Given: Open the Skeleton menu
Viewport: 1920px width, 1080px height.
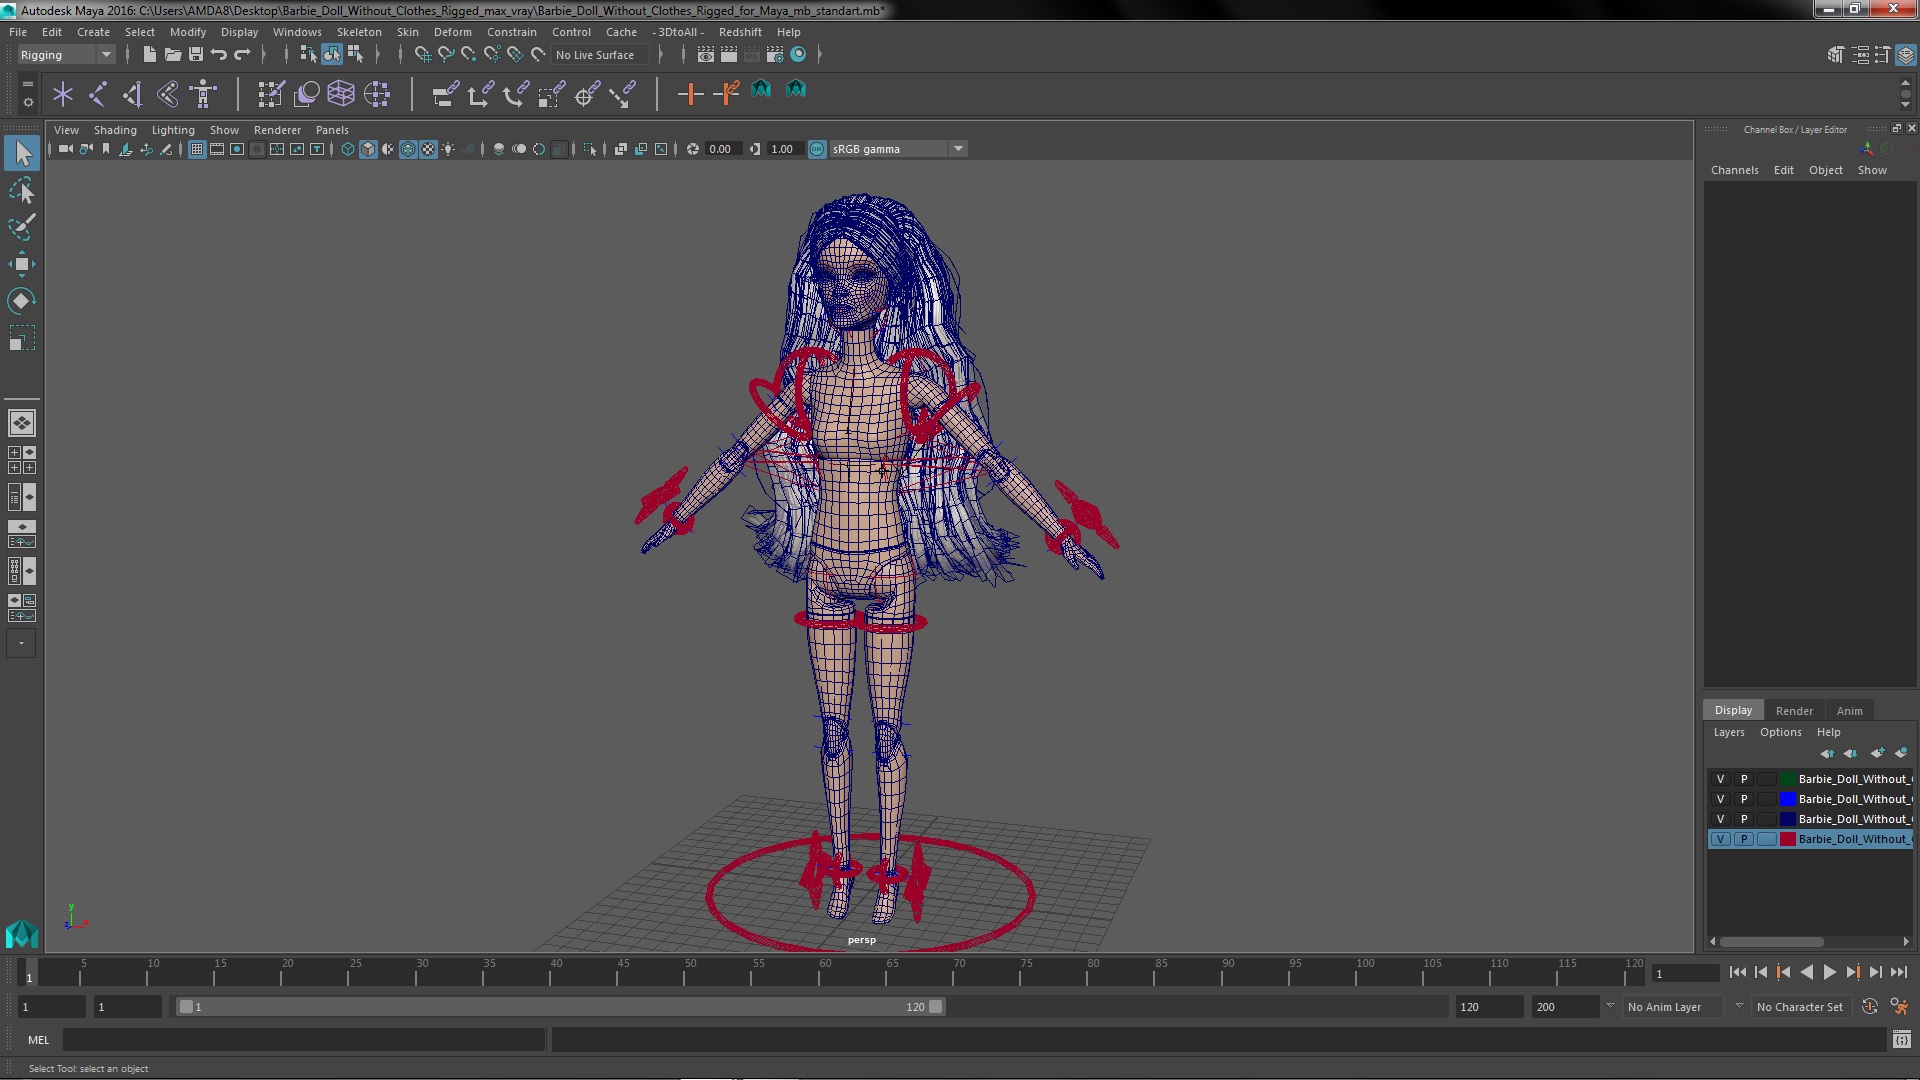Looking at the screenshot, I should coord(359,32).
